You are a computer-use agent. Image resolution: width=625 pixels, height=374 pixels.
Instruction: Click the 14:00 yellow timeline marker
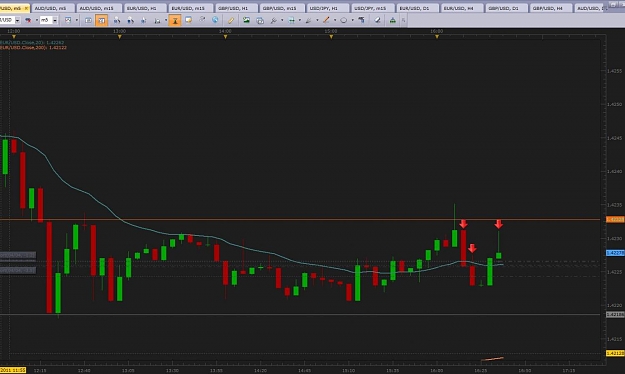225,37
